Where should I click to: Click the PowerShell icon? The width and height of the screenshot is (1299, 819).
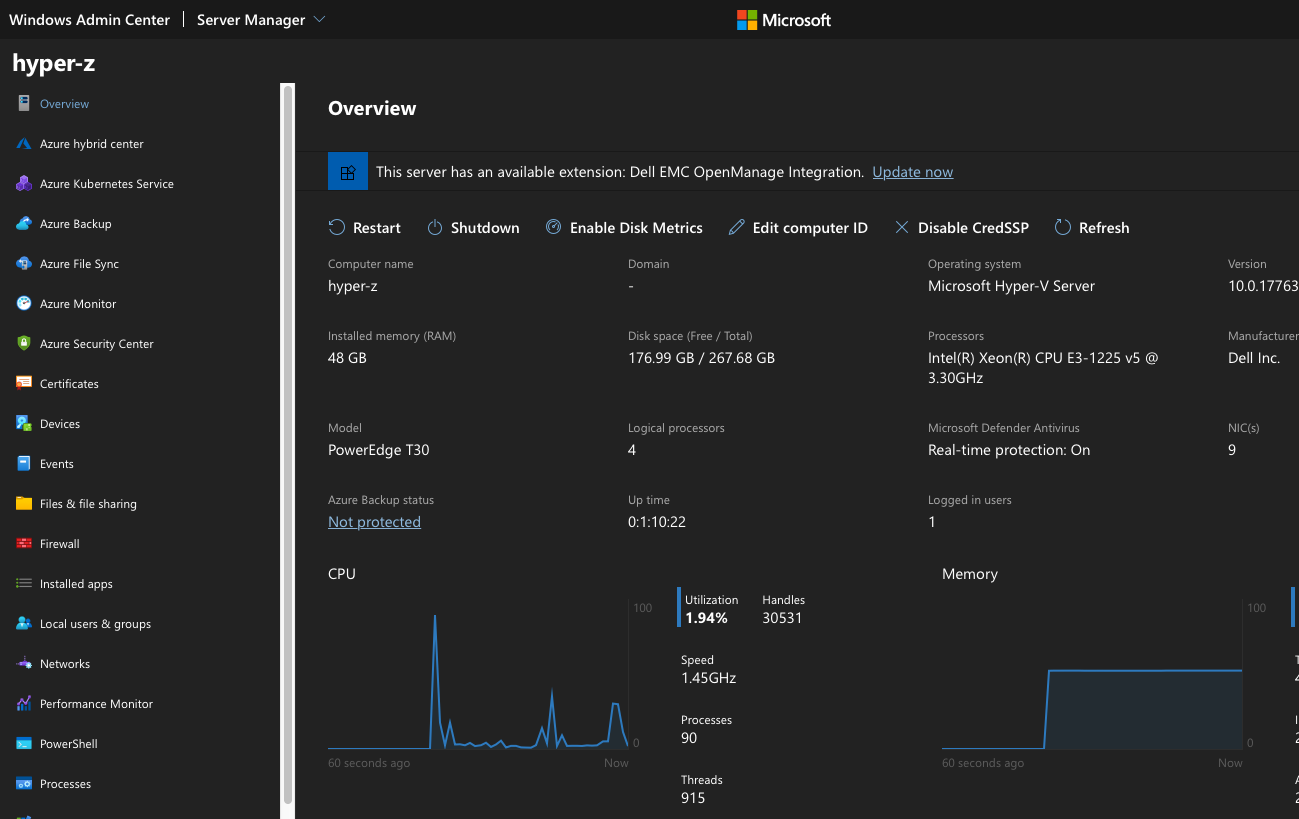24,743
